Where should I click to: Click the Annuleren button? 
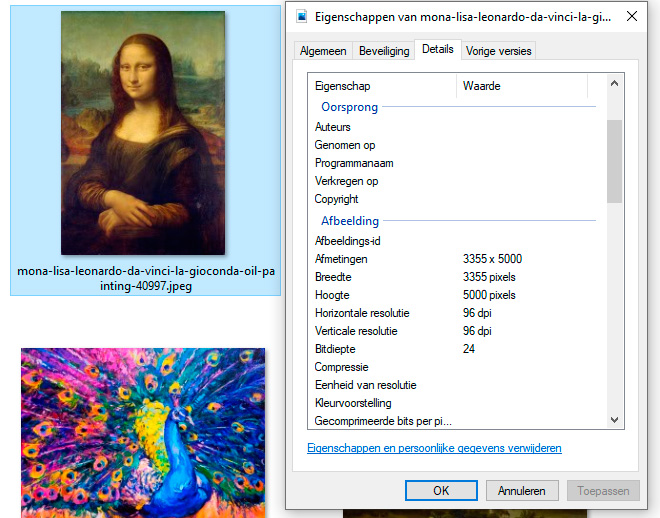(x=521, y=491)
